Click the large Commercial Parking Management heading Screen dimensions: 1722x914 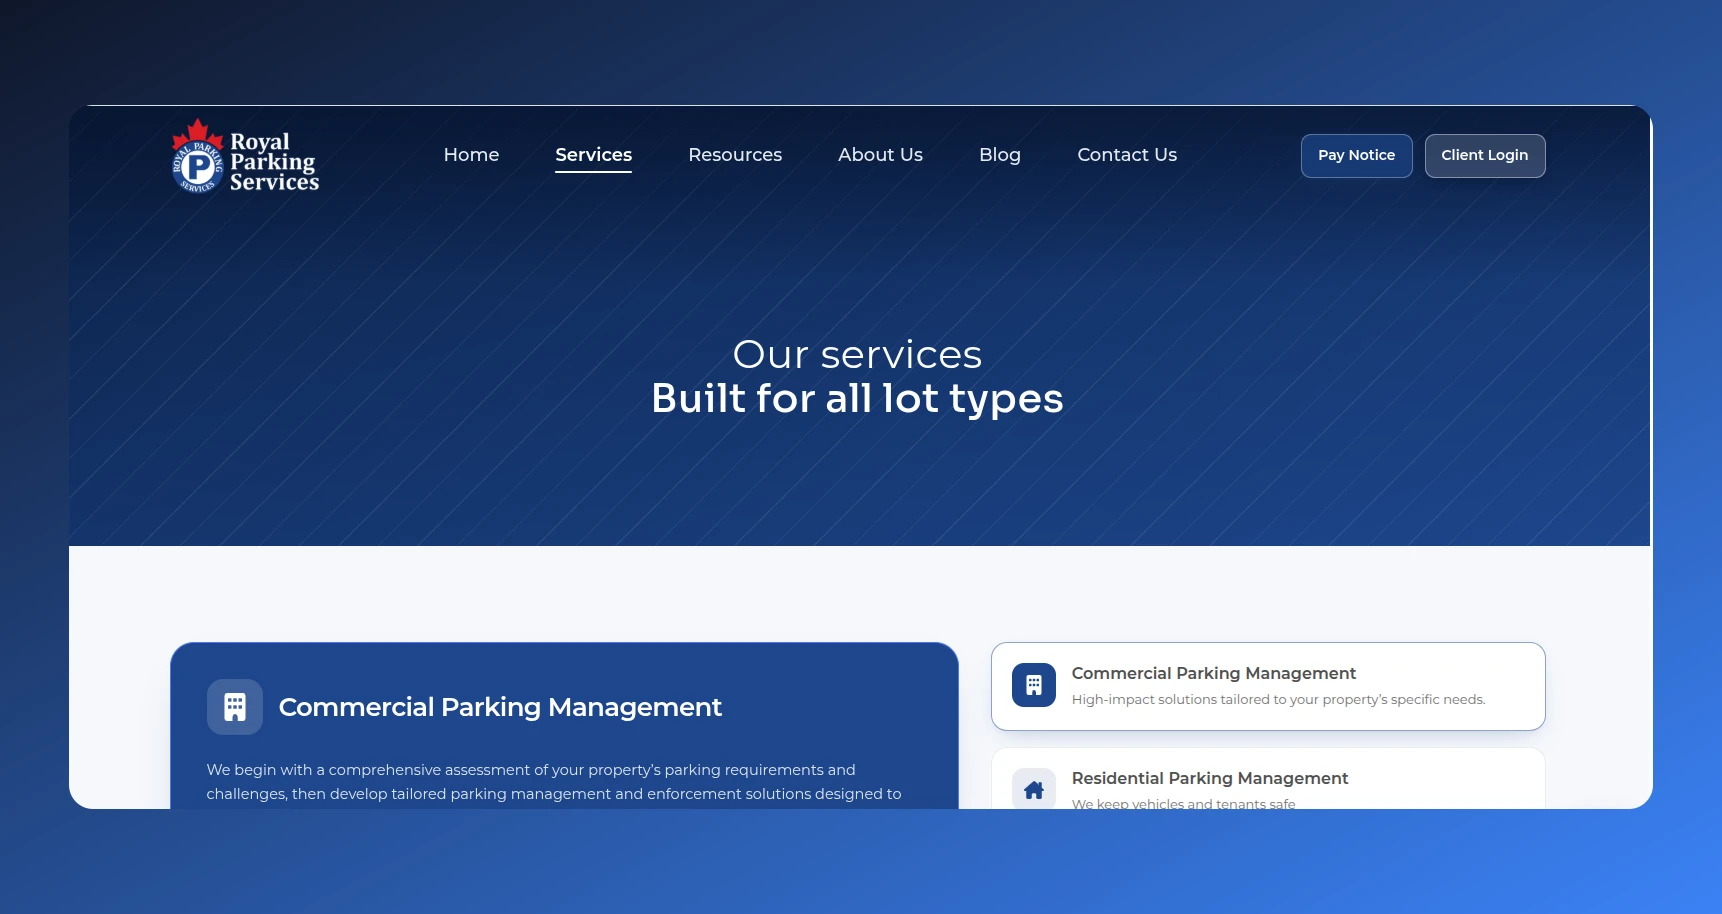pos(500,707)
